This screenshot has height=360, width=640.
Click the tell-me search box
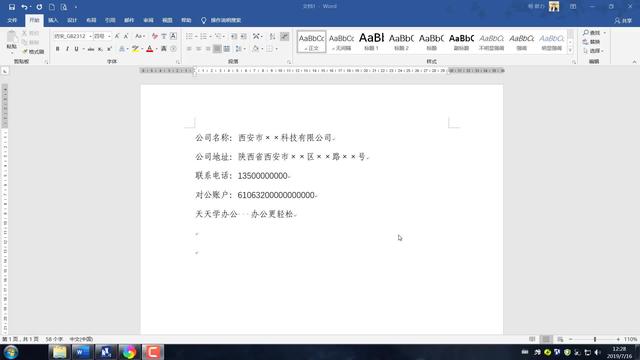tap(221, 20)
